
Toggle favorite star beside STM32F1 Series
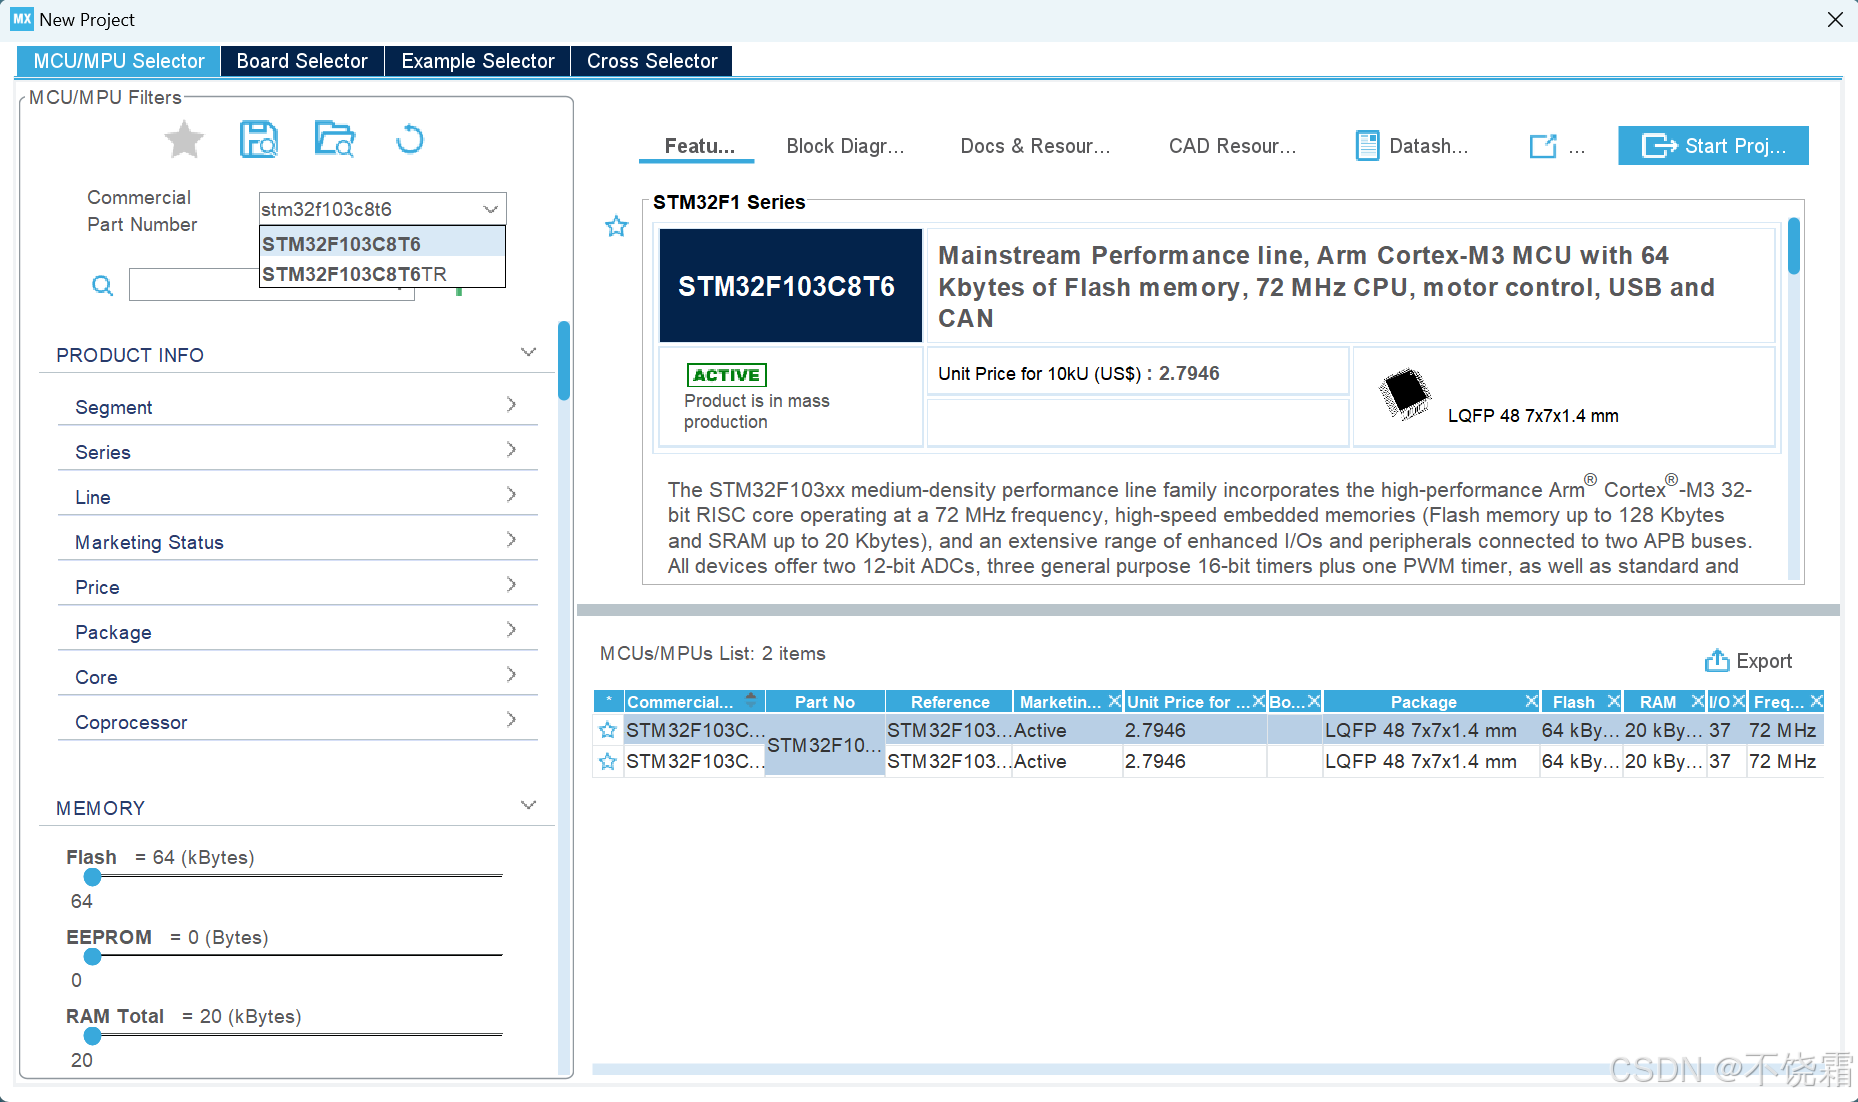point(616,227)
